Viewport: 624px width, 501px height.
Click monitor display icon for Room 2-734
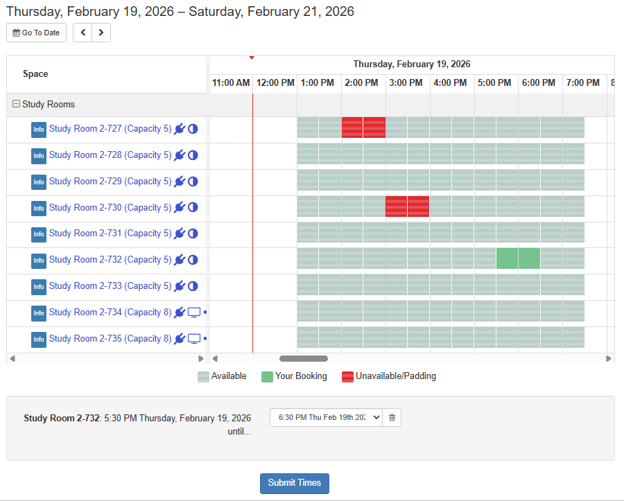(x=194, y=313)
